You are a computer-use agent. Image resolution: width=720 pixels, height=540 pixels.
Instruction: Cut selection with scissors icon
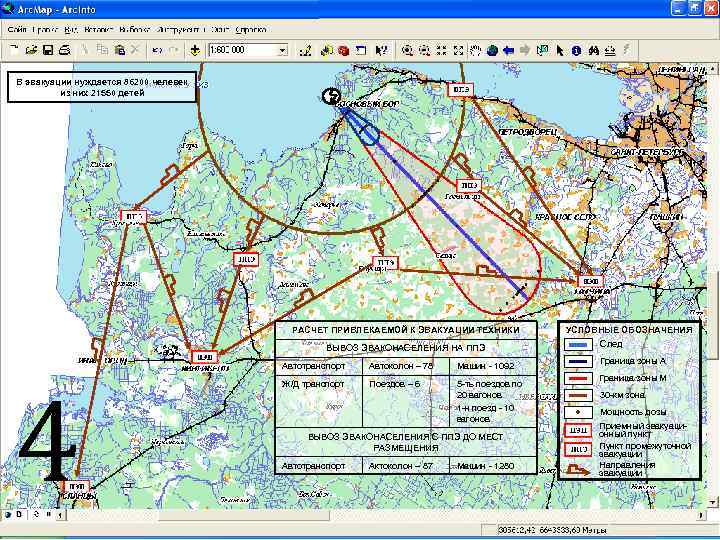(84, 50)
